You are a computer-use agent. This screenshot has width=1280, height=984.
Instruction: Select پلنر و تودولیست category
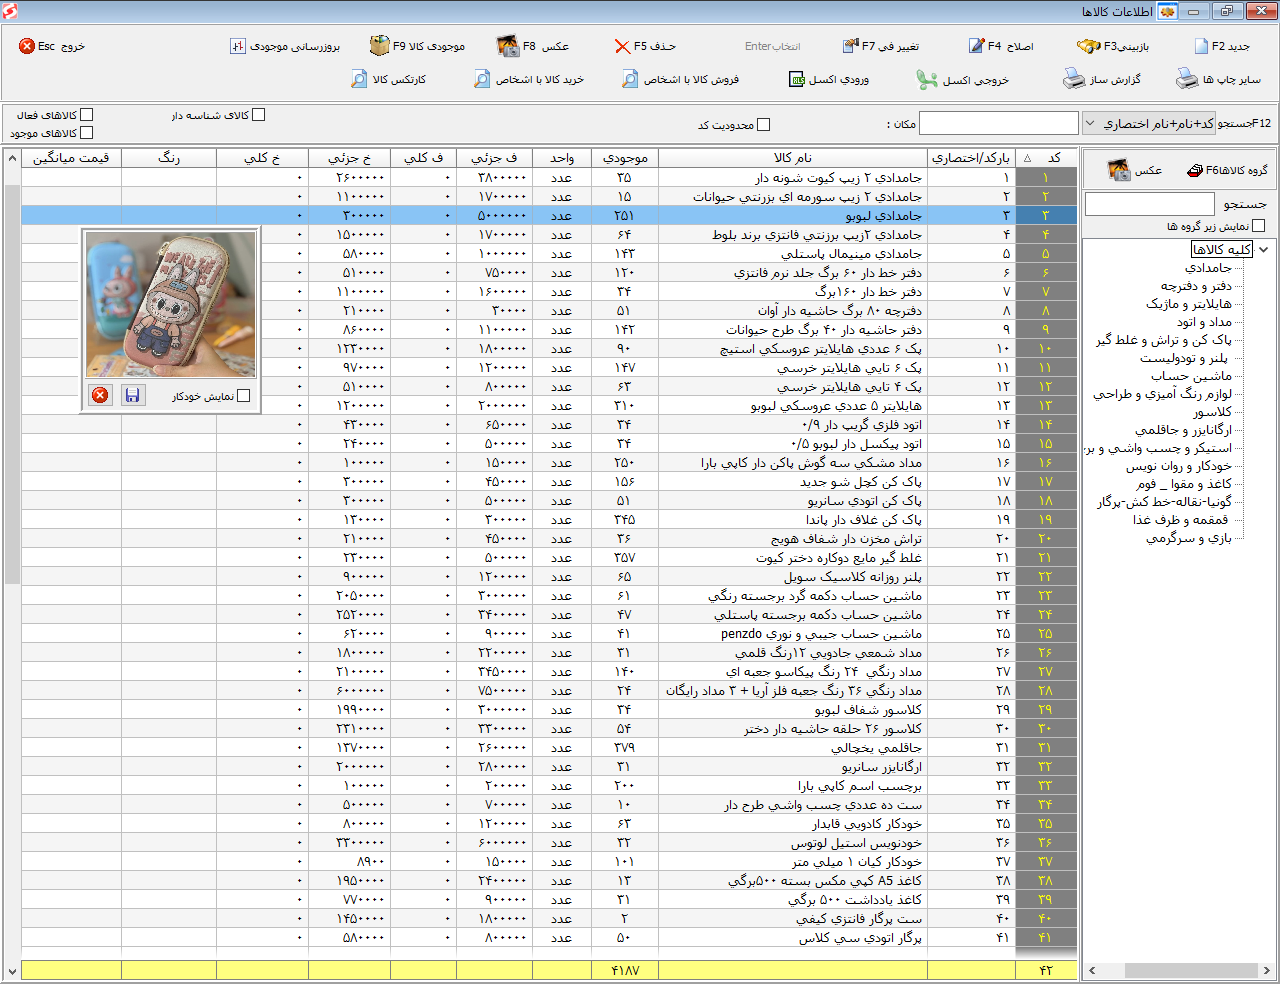coord(1184,358)
